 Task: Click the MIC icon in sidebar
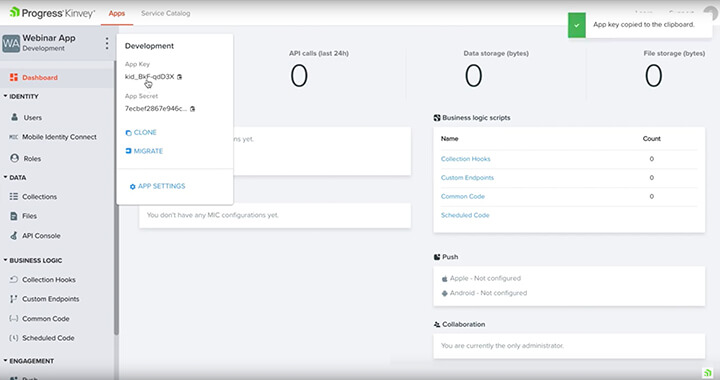[14, 137]
